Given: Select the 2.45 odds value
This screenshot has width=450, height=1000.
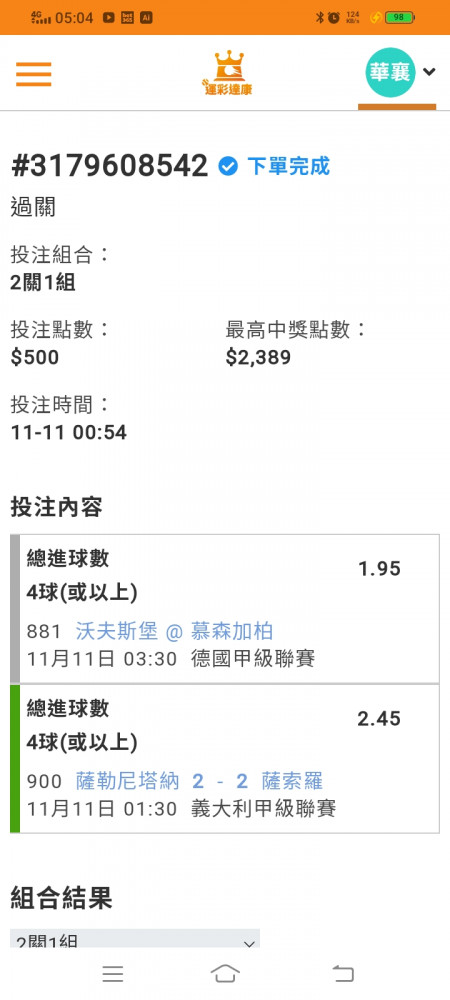Looking at the screenshot, I should tap(379, 719).
